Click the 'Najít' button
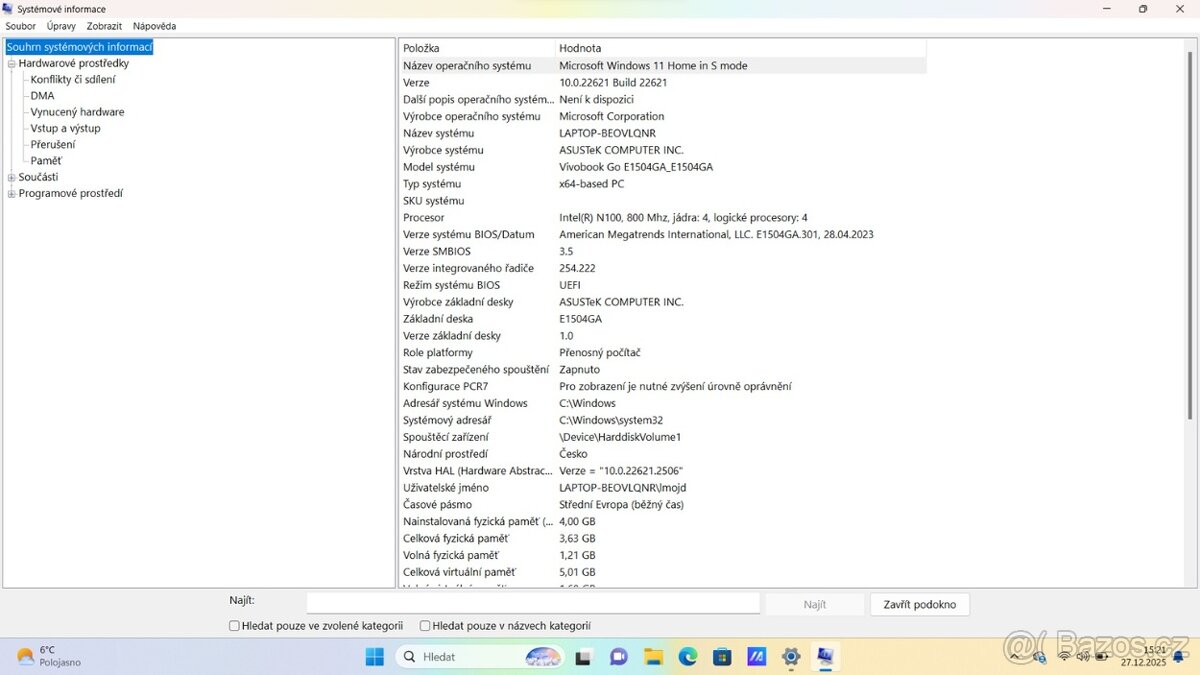This screenshot has height=675, width=1200. pyautogui.click(x=814, y=604)
